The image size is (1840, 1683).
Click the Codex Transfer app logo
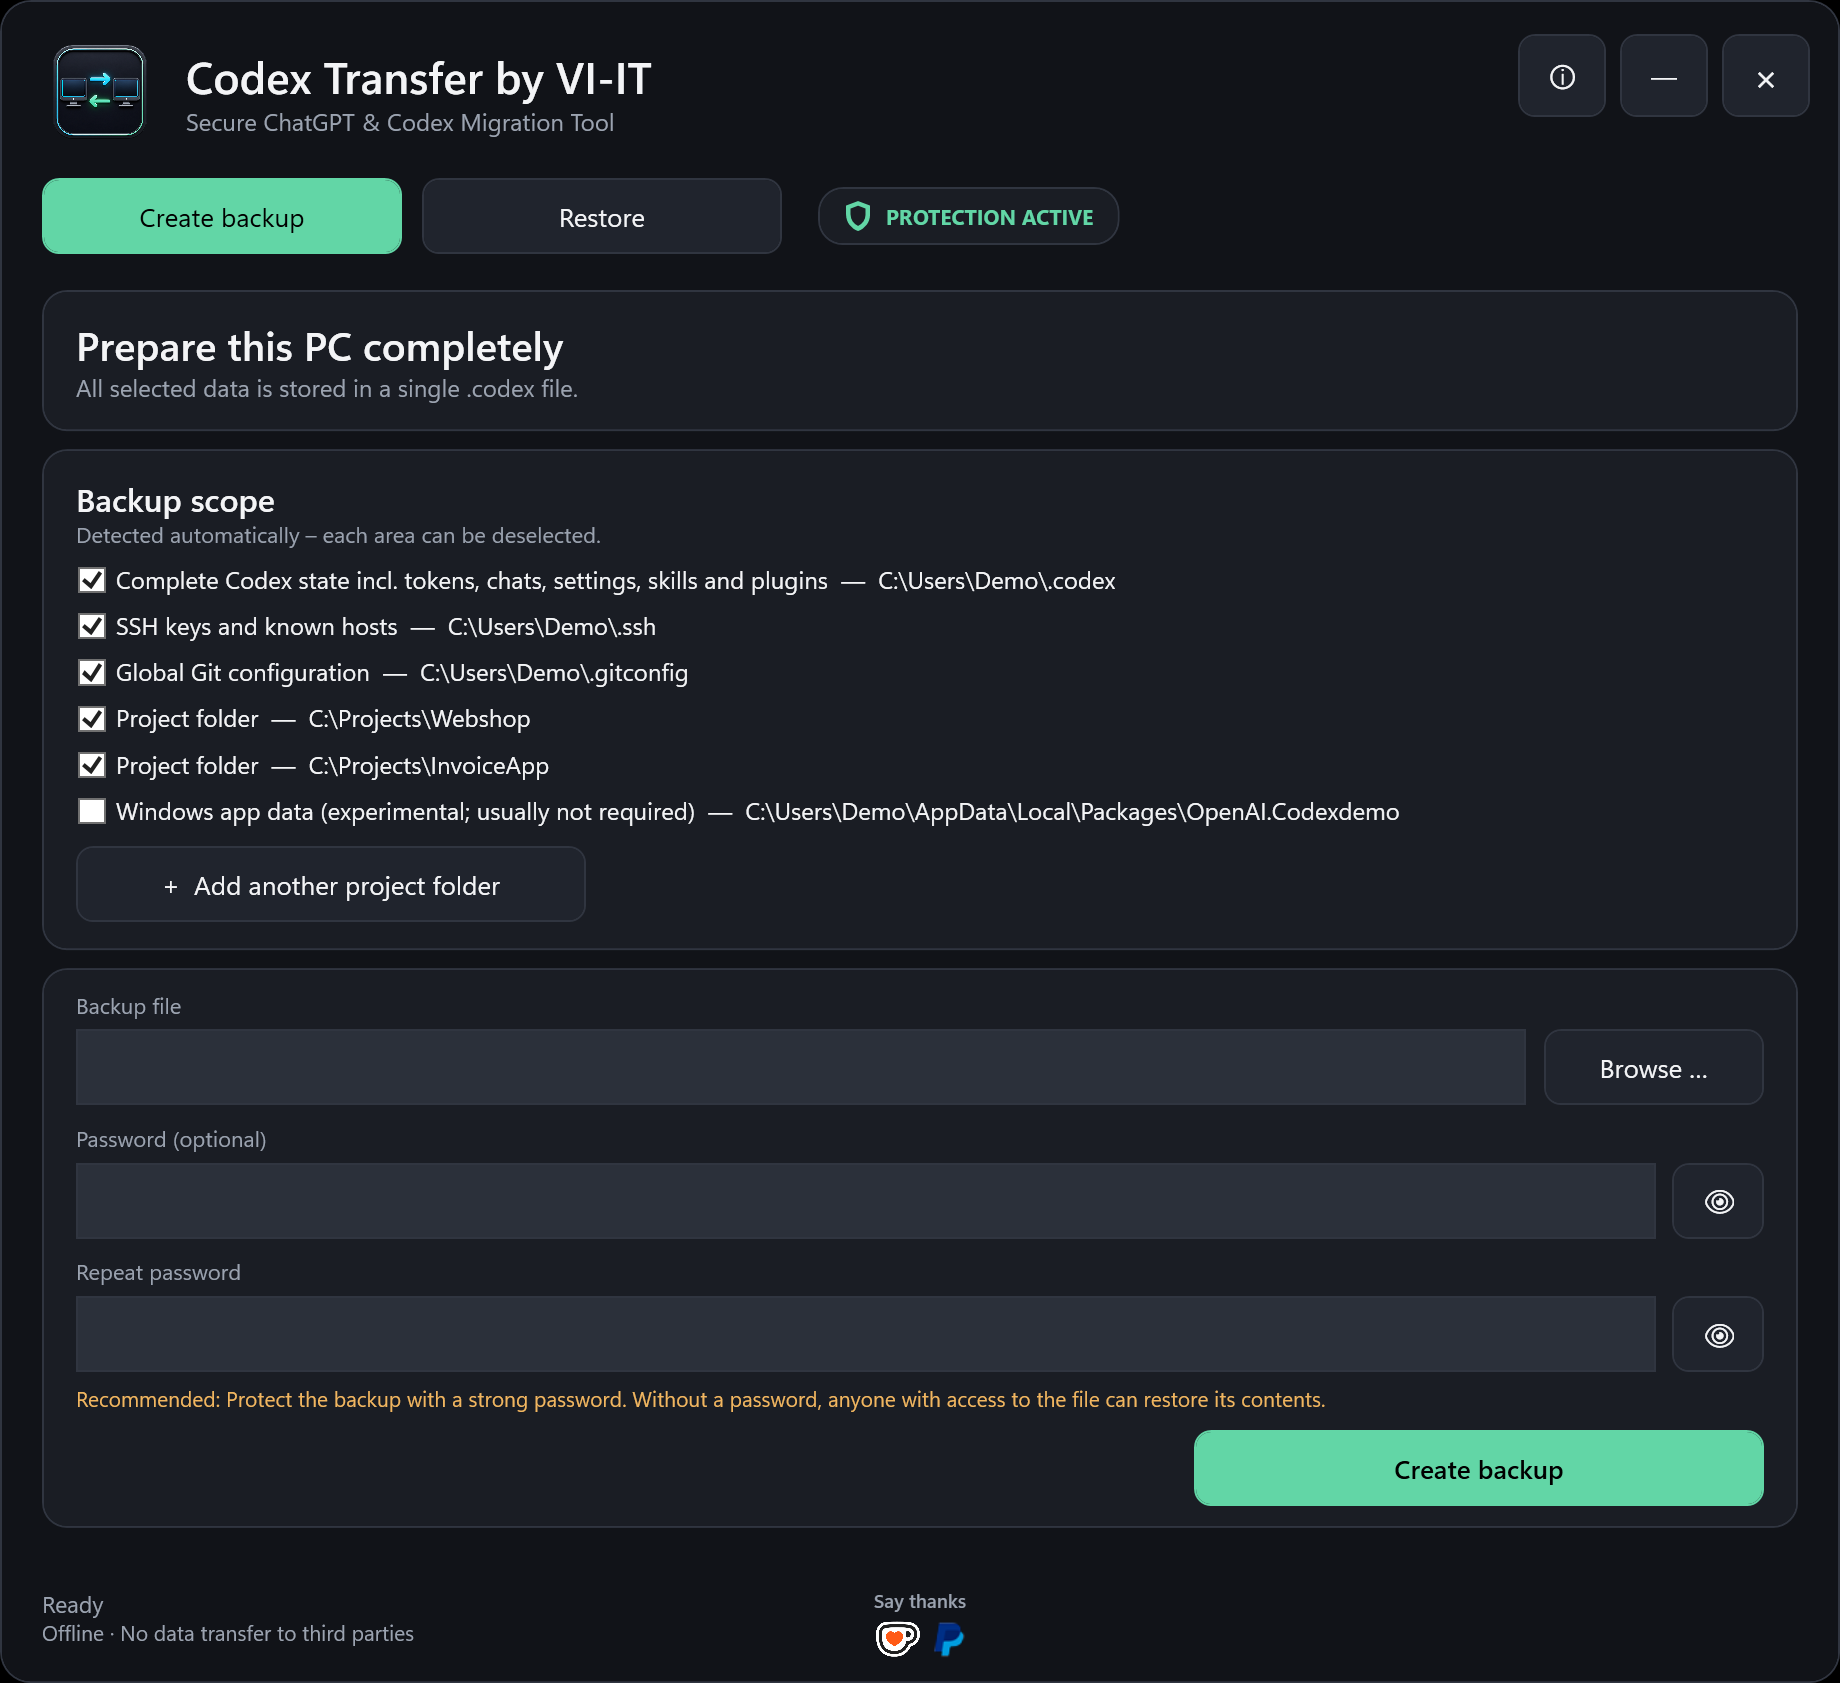[100, 91]
